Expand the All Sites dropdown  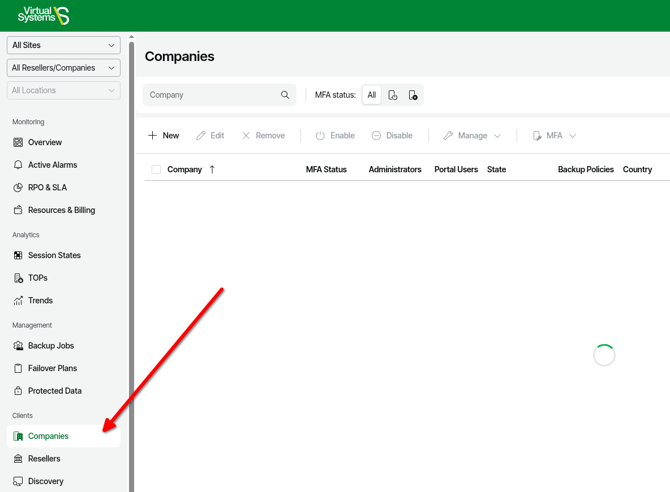[x=63, y=45]
